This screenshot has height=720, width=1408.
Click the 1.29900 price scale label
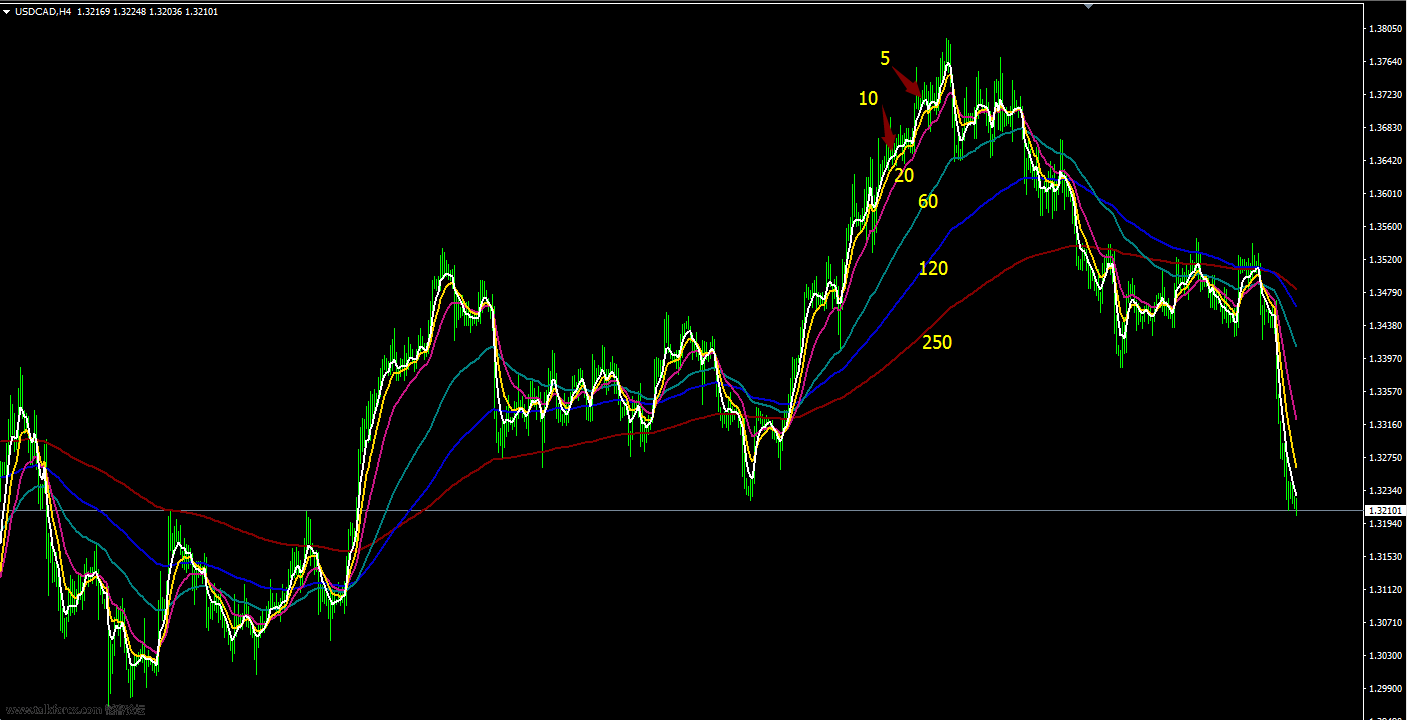pos(1386,689)
